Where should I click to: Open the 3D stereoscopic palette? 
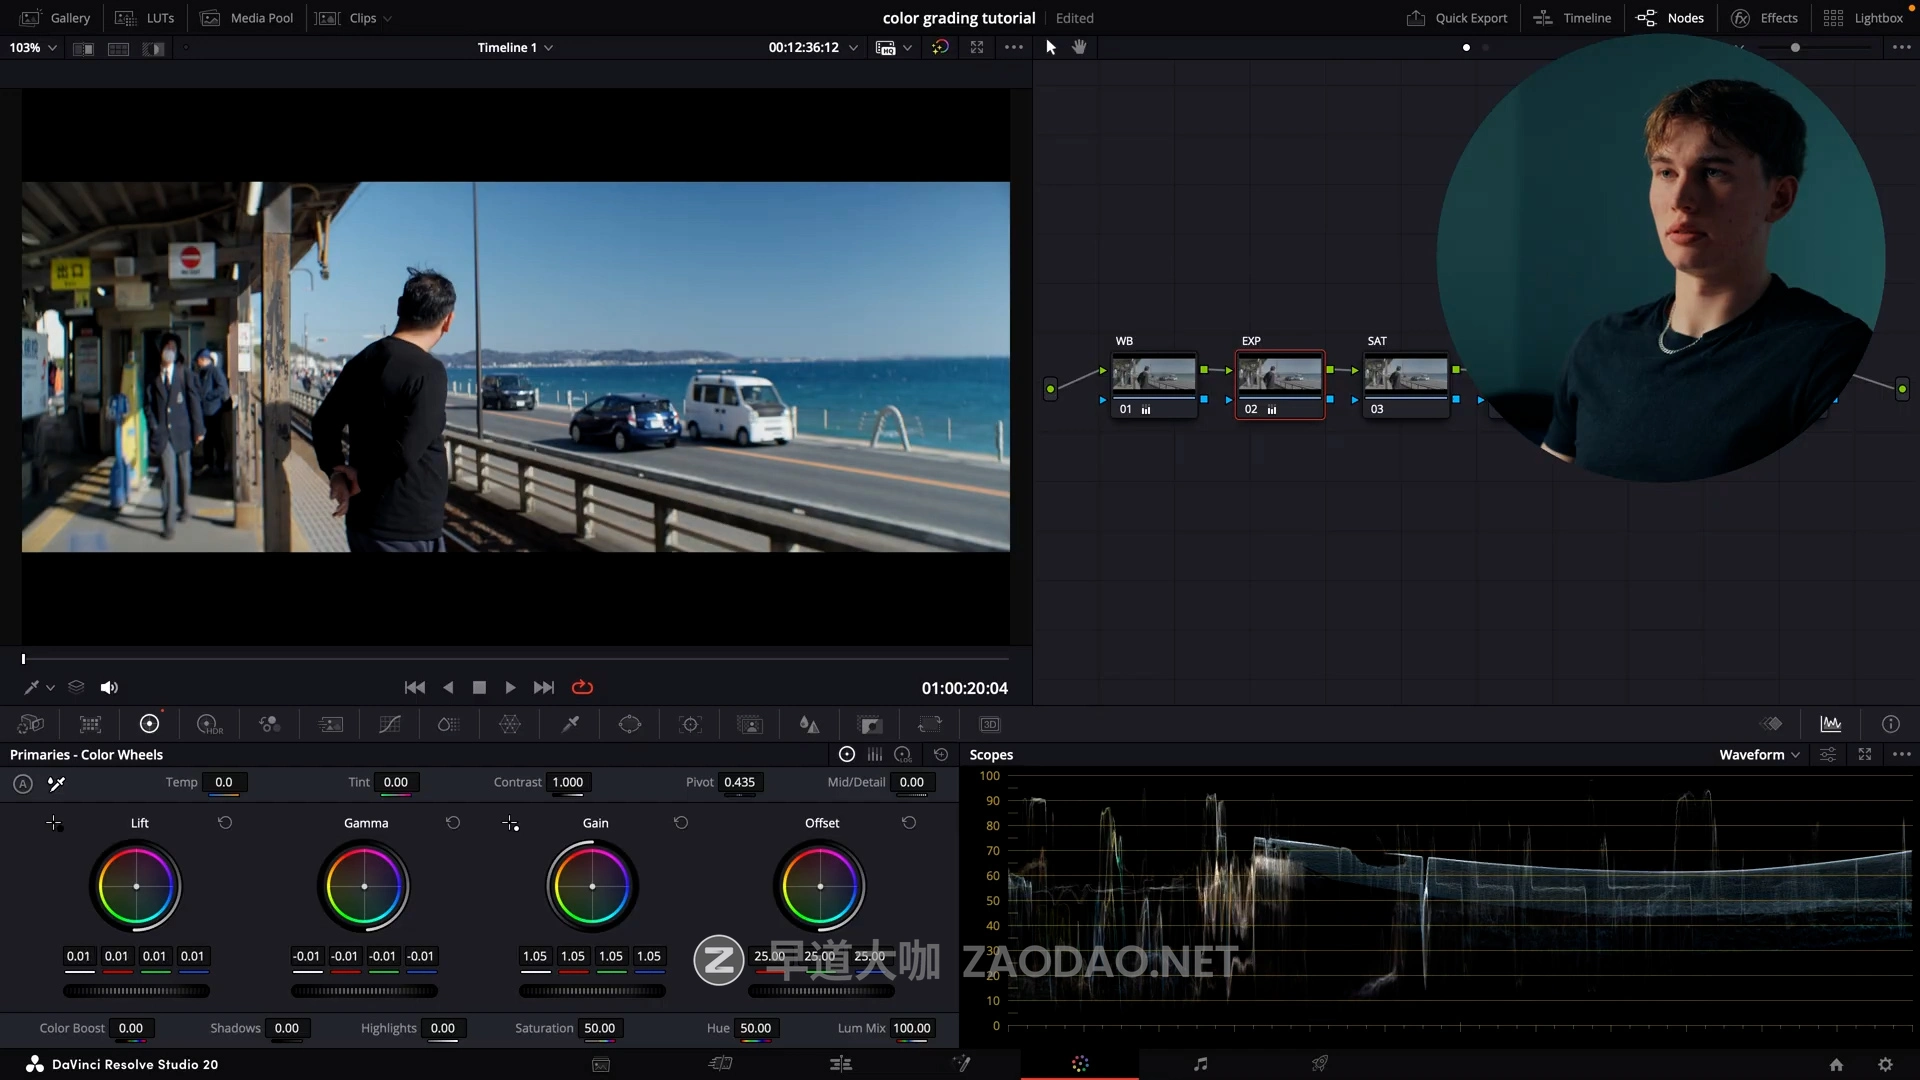pyautogui.click(x=990, y=724)
